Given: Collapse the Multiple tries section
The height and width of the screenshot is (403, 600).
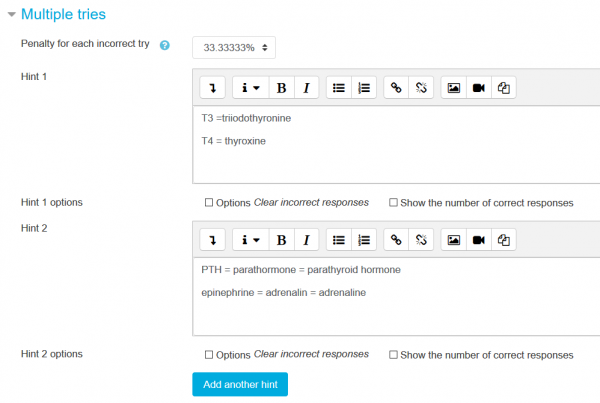Looking at the screenshot, I should pos(12,15).
